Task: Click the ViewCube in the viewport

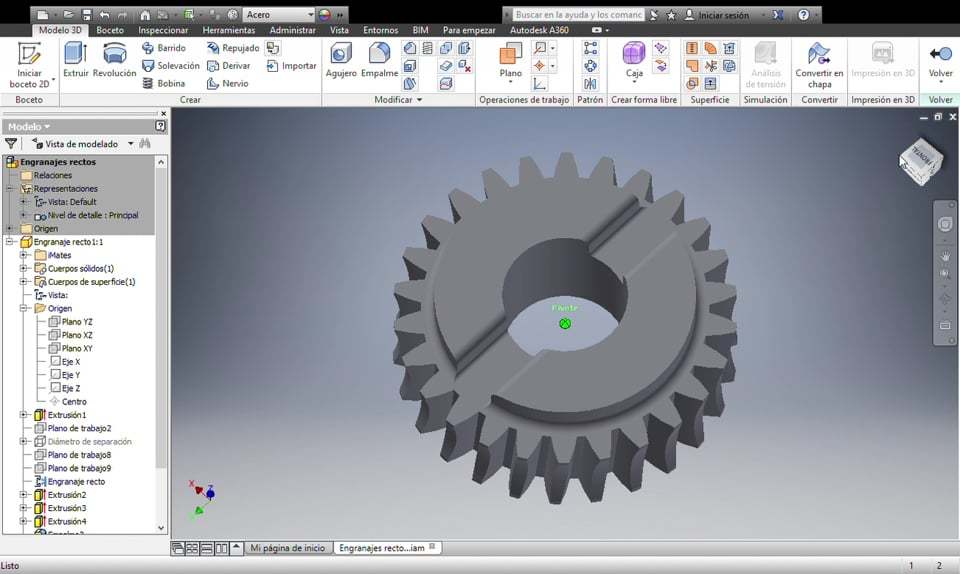Action: pyautogui.click(x=921, y=161)
